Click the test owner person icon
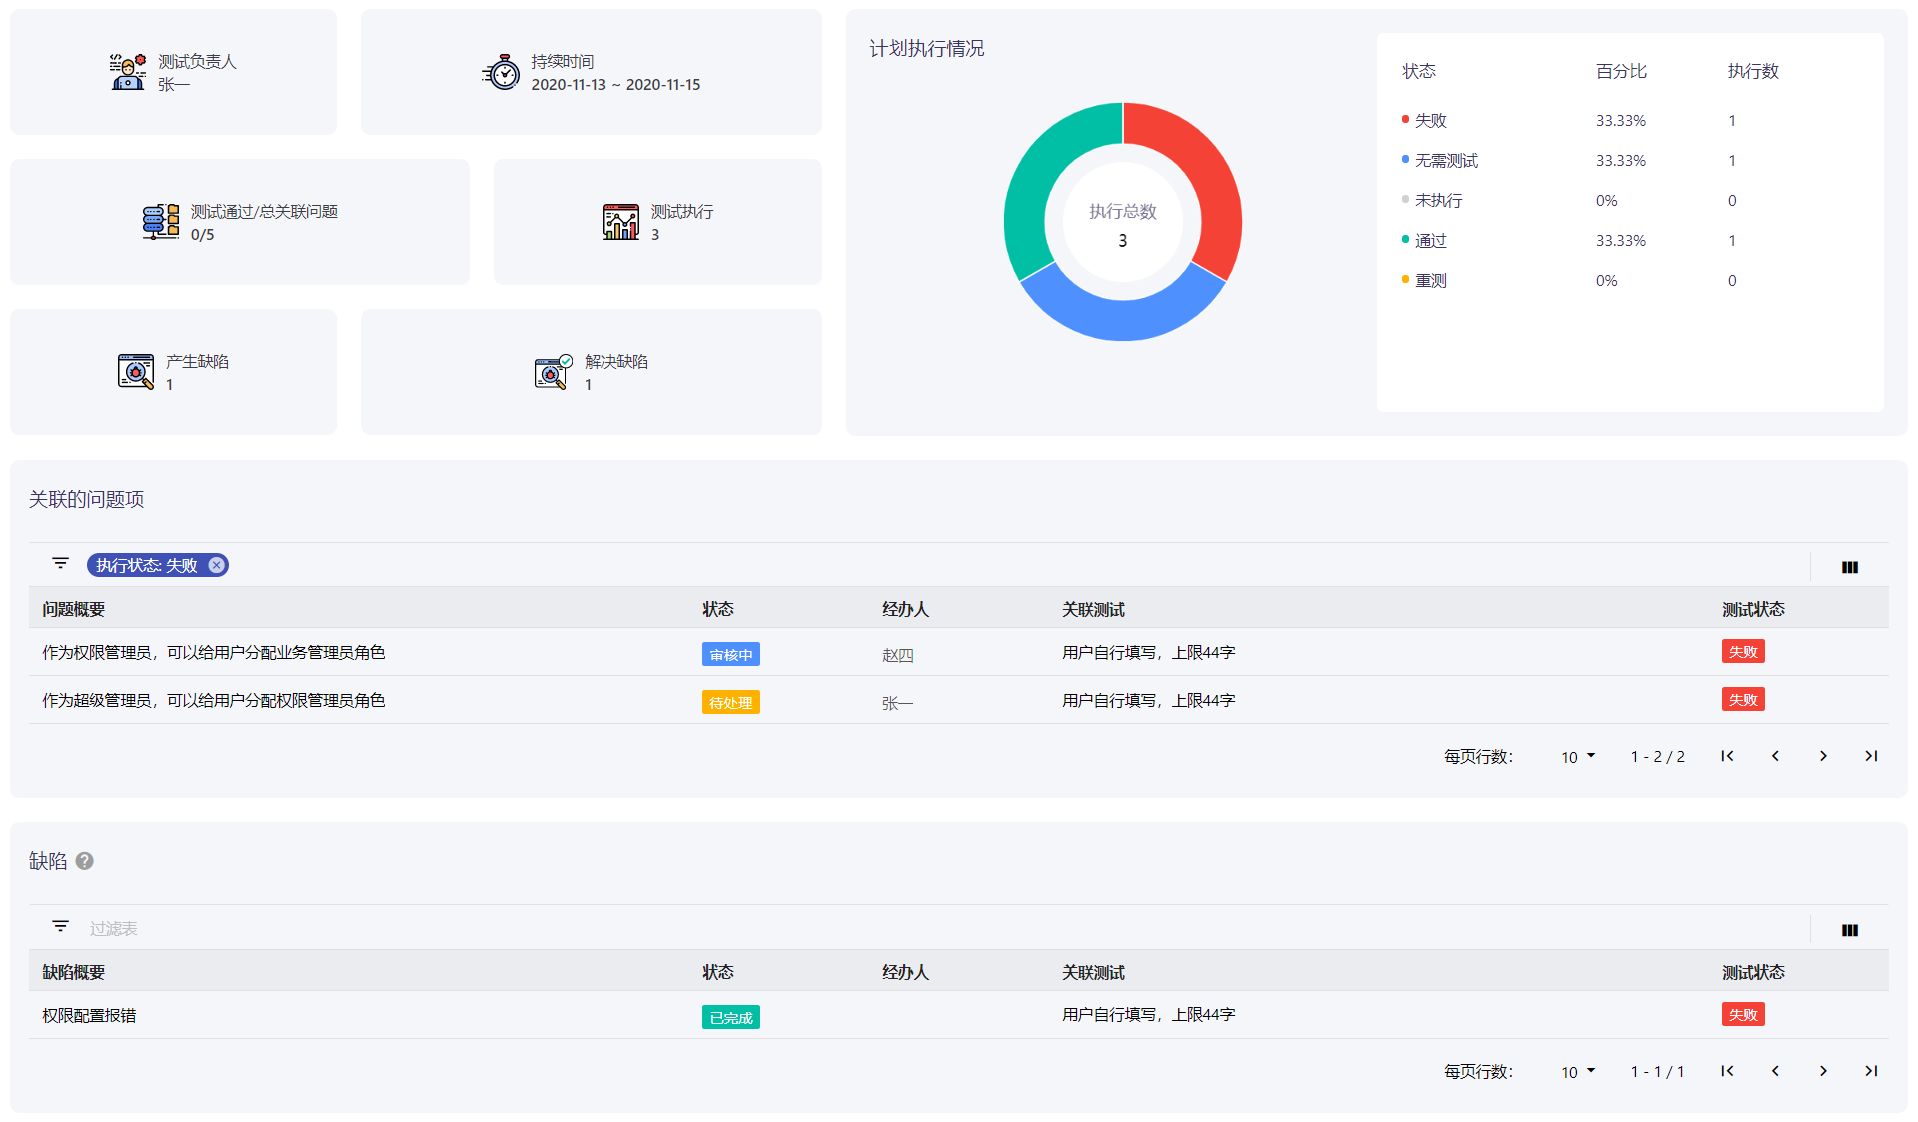 (x=128, y=72)
